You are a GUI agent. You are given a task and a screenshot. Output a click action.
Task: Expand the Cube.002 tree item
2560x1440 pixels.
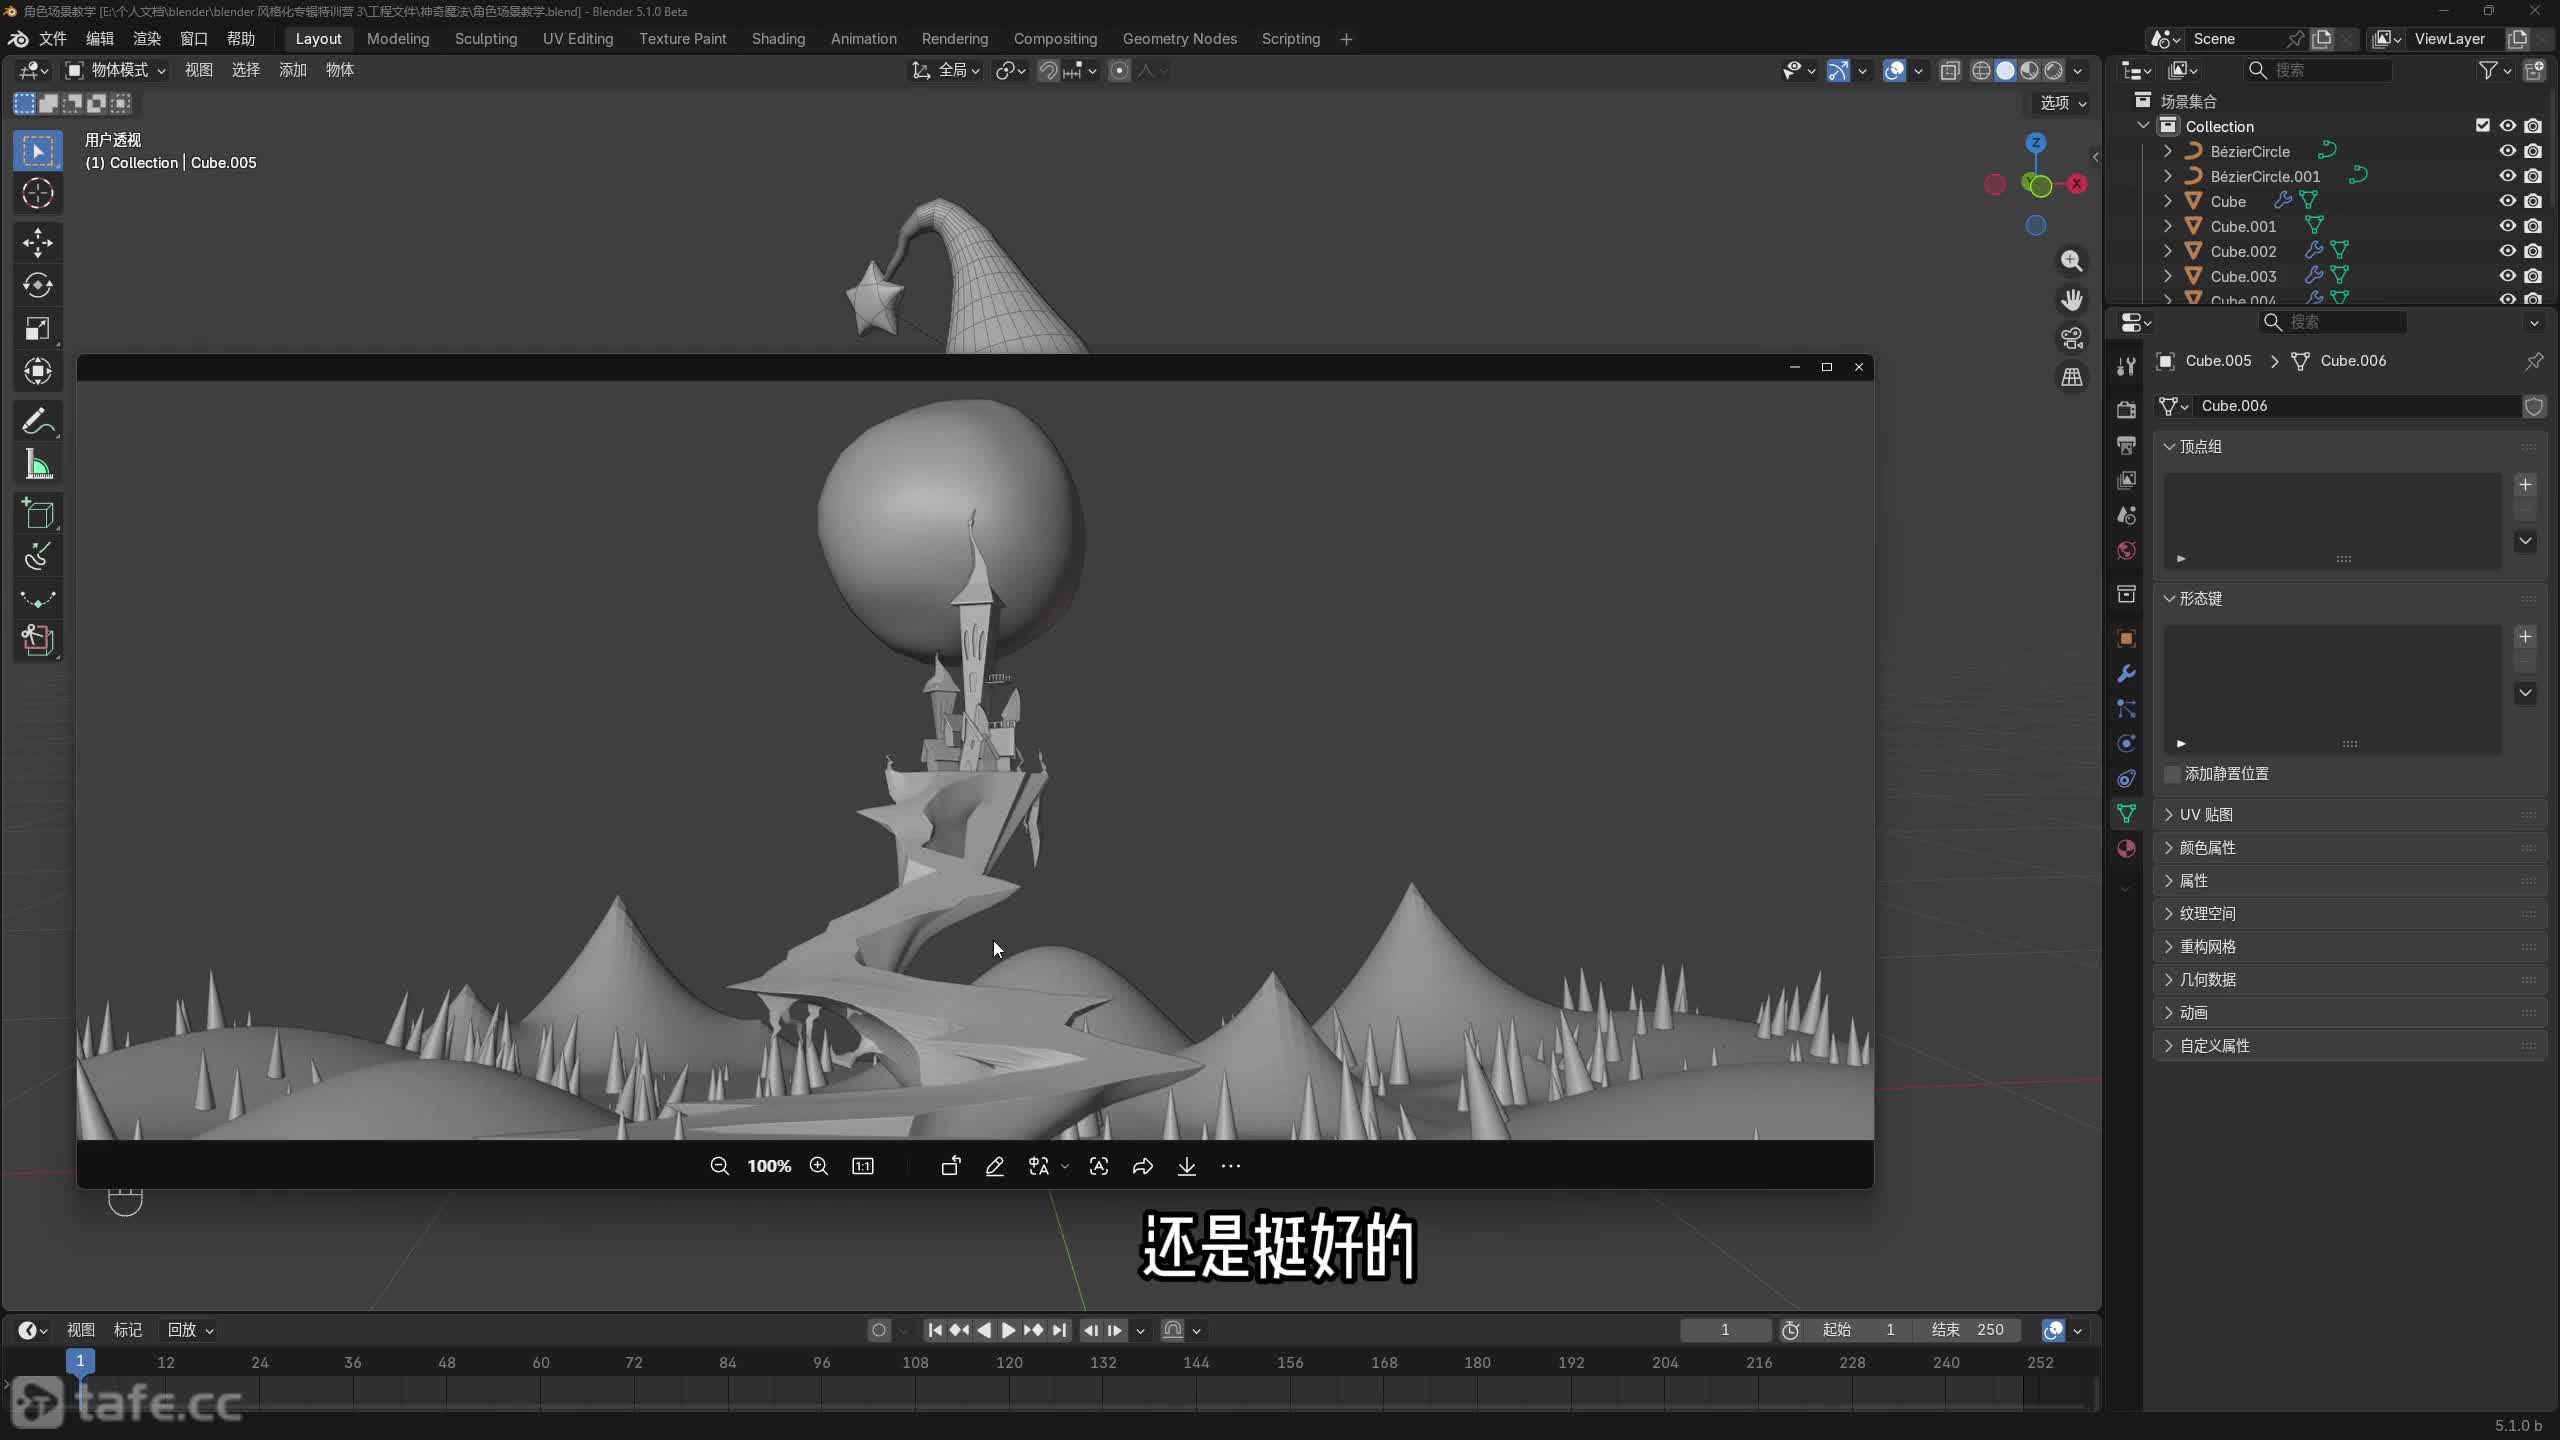(2167, 251)
